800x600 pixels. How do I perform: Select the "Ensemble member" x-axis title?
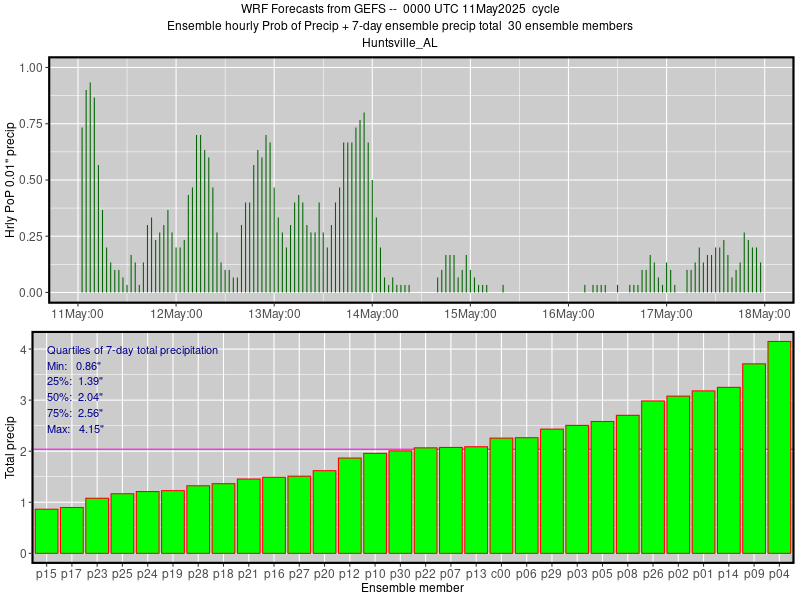click(x=412, y=588)
